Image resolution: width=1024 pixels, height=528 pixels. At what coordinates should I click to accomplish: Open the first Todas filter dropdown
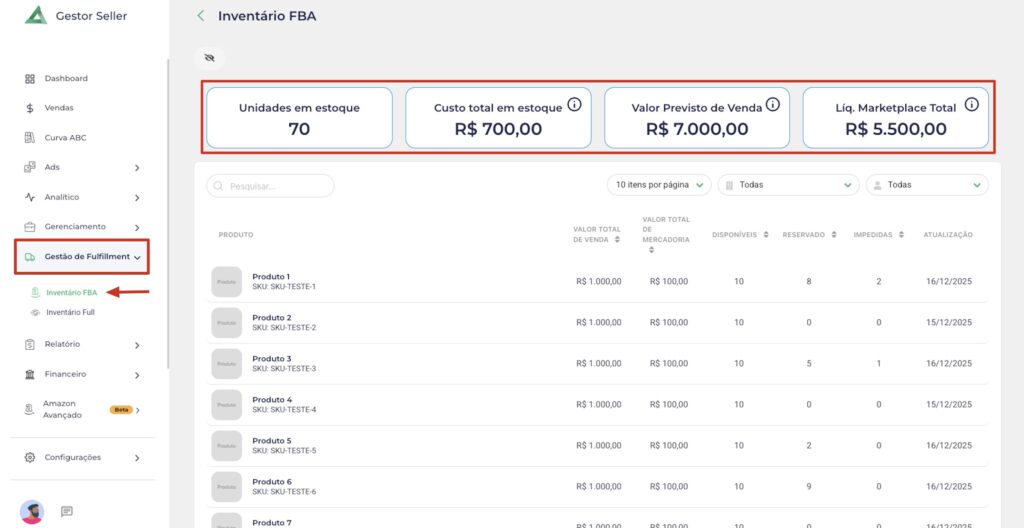pyautogui.click(x=788, y=185)
